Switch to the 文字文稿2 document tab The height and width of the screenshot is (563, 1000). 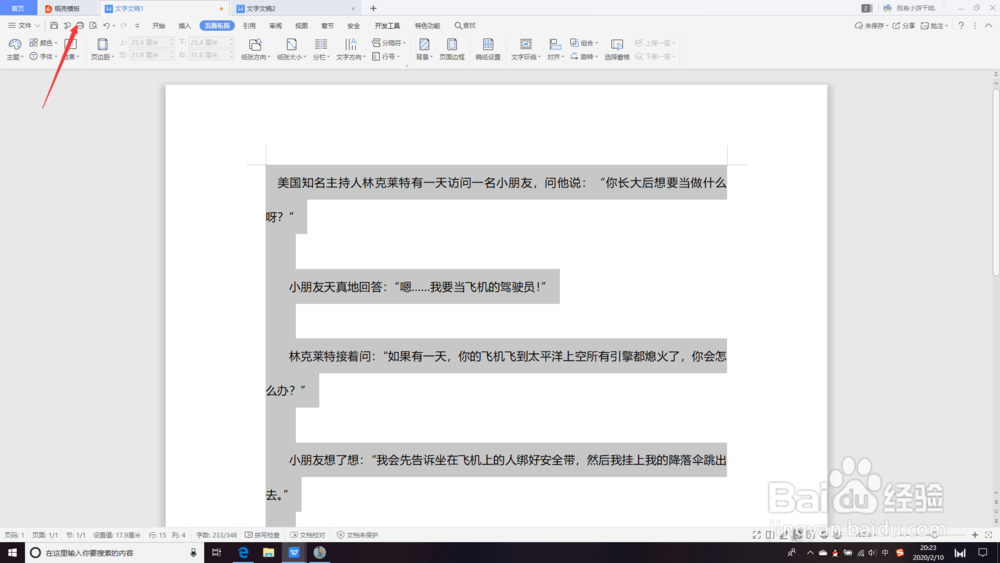295,8
